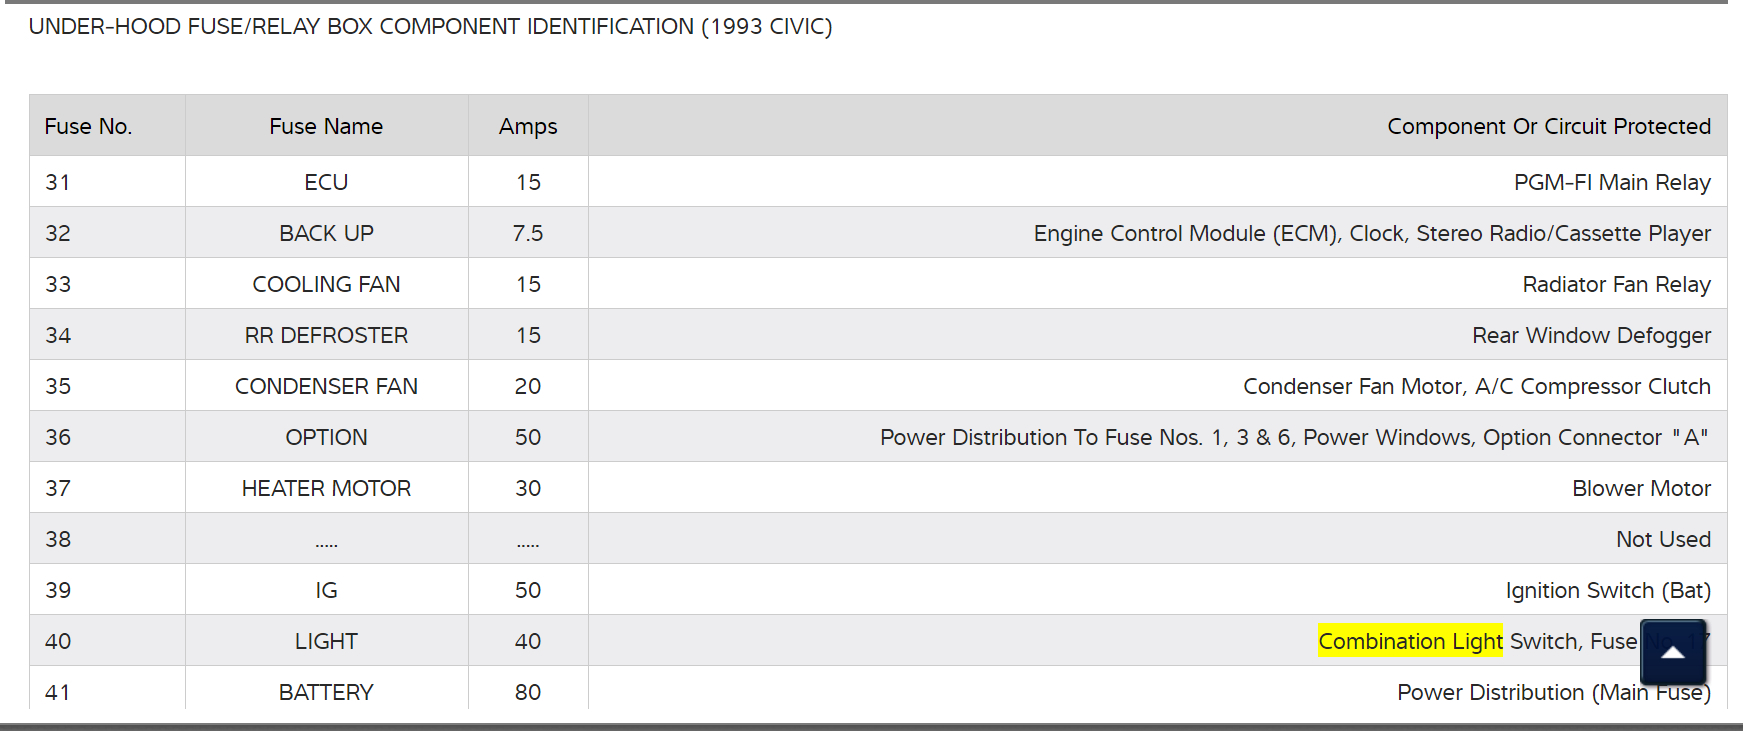Select the 'CONDENSER FAN' cell

pyautogui.click(x=326, y=386)
